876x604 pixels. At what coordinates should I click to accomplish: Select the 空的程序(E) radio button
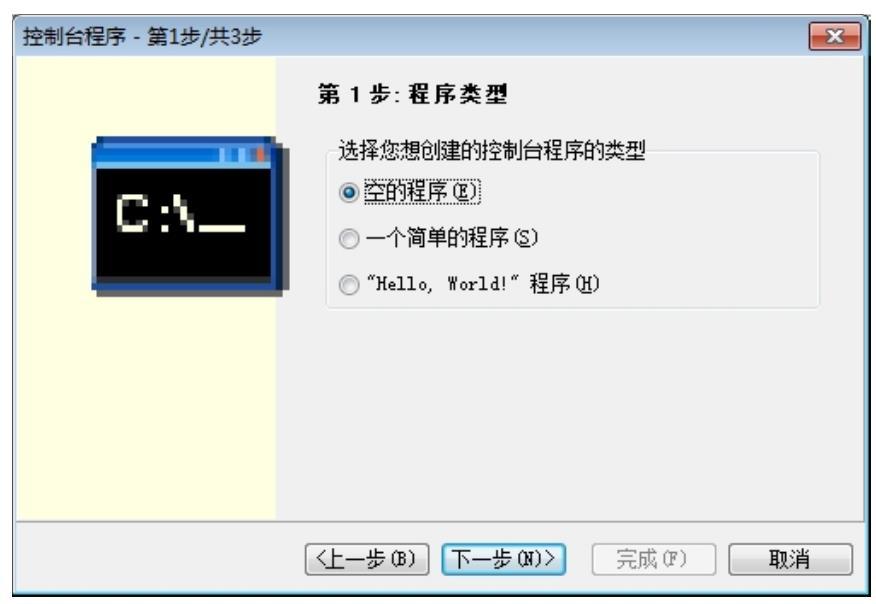coord(349,193)
